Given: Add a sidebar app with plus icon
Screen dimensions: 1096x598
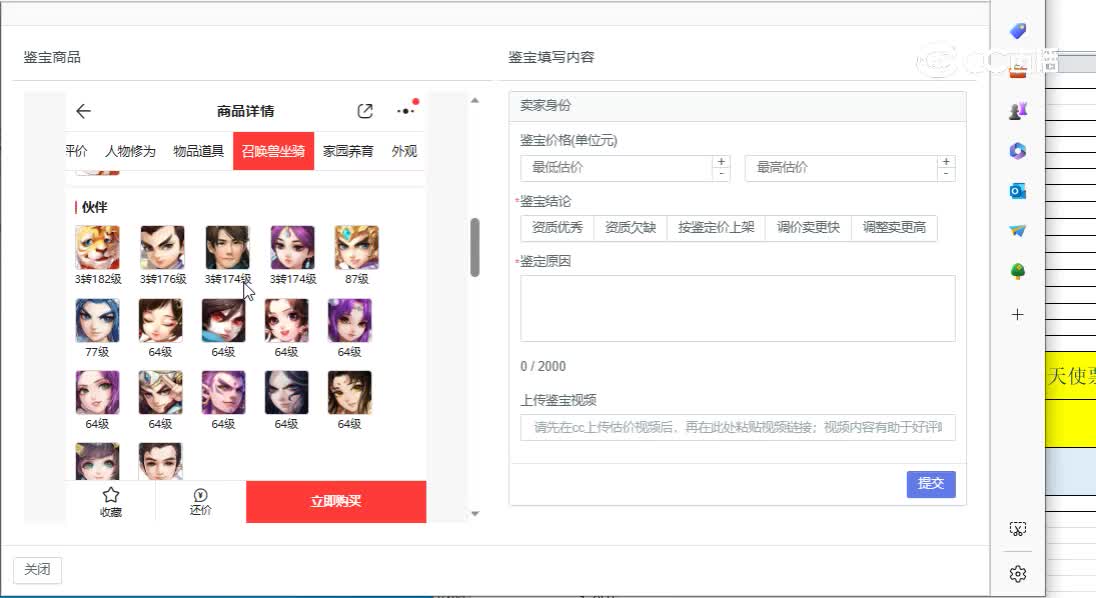Looking at the screenshot, I should point(1018,314).
